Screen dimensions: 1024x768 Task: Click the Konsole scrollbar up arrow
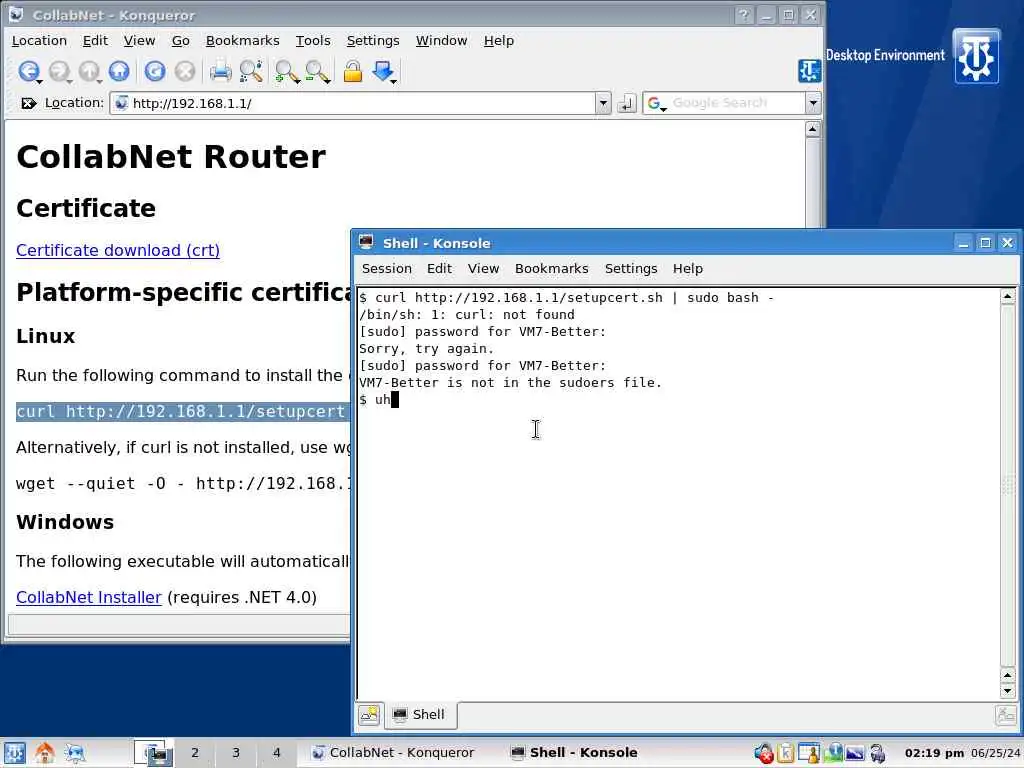[1008, 296]
